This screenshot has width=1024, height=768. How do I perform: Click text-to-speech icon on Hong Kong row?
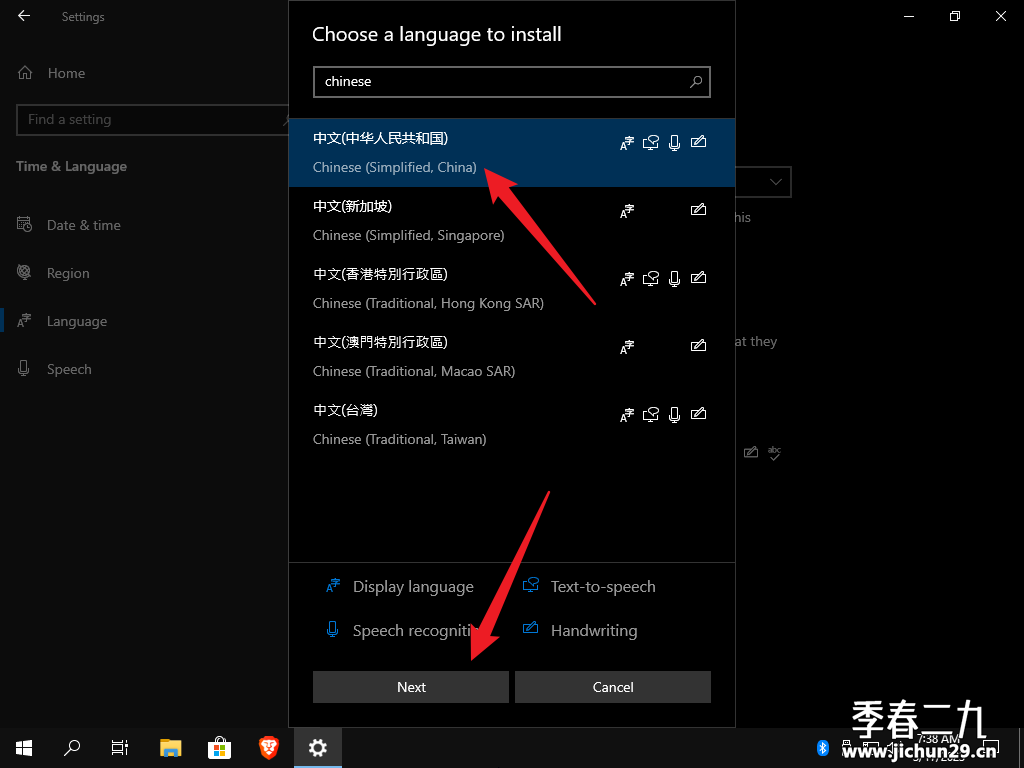coord(650,278)
